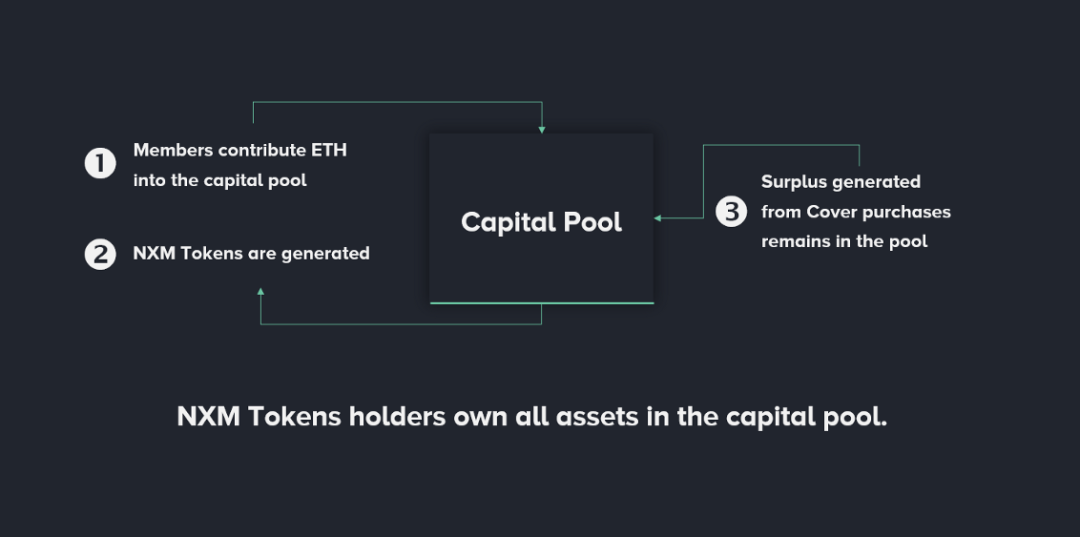Image resolution: width=1080 pixels, height=537 pixels.
Task: Click the horizontal connector line above step one
Action: 397,102
